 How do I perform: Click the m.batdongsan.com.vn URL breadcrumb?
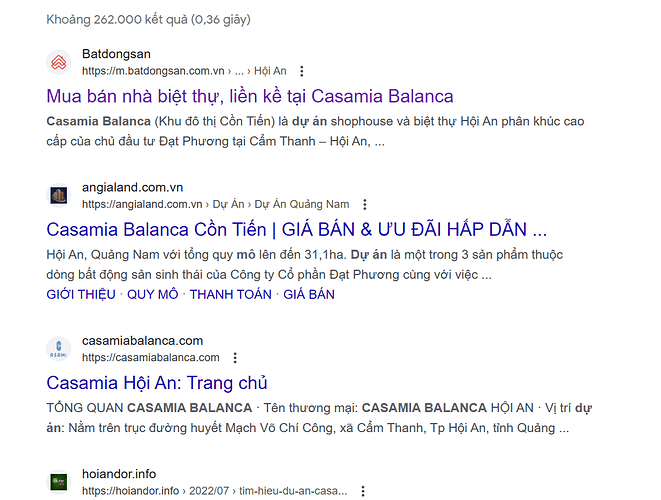[184, 71]
